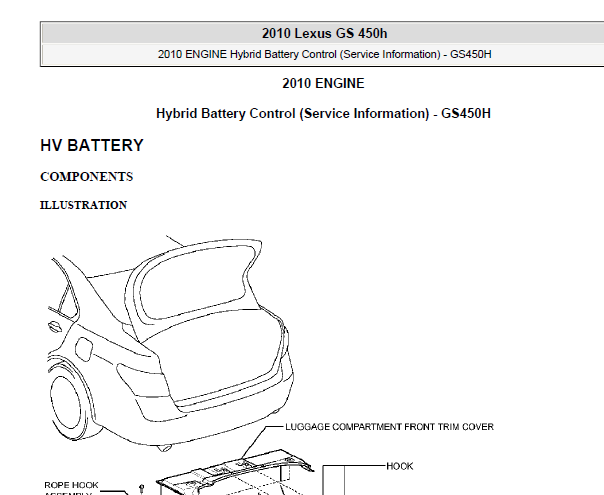Click the trim cover part drawing

[235, 472]
